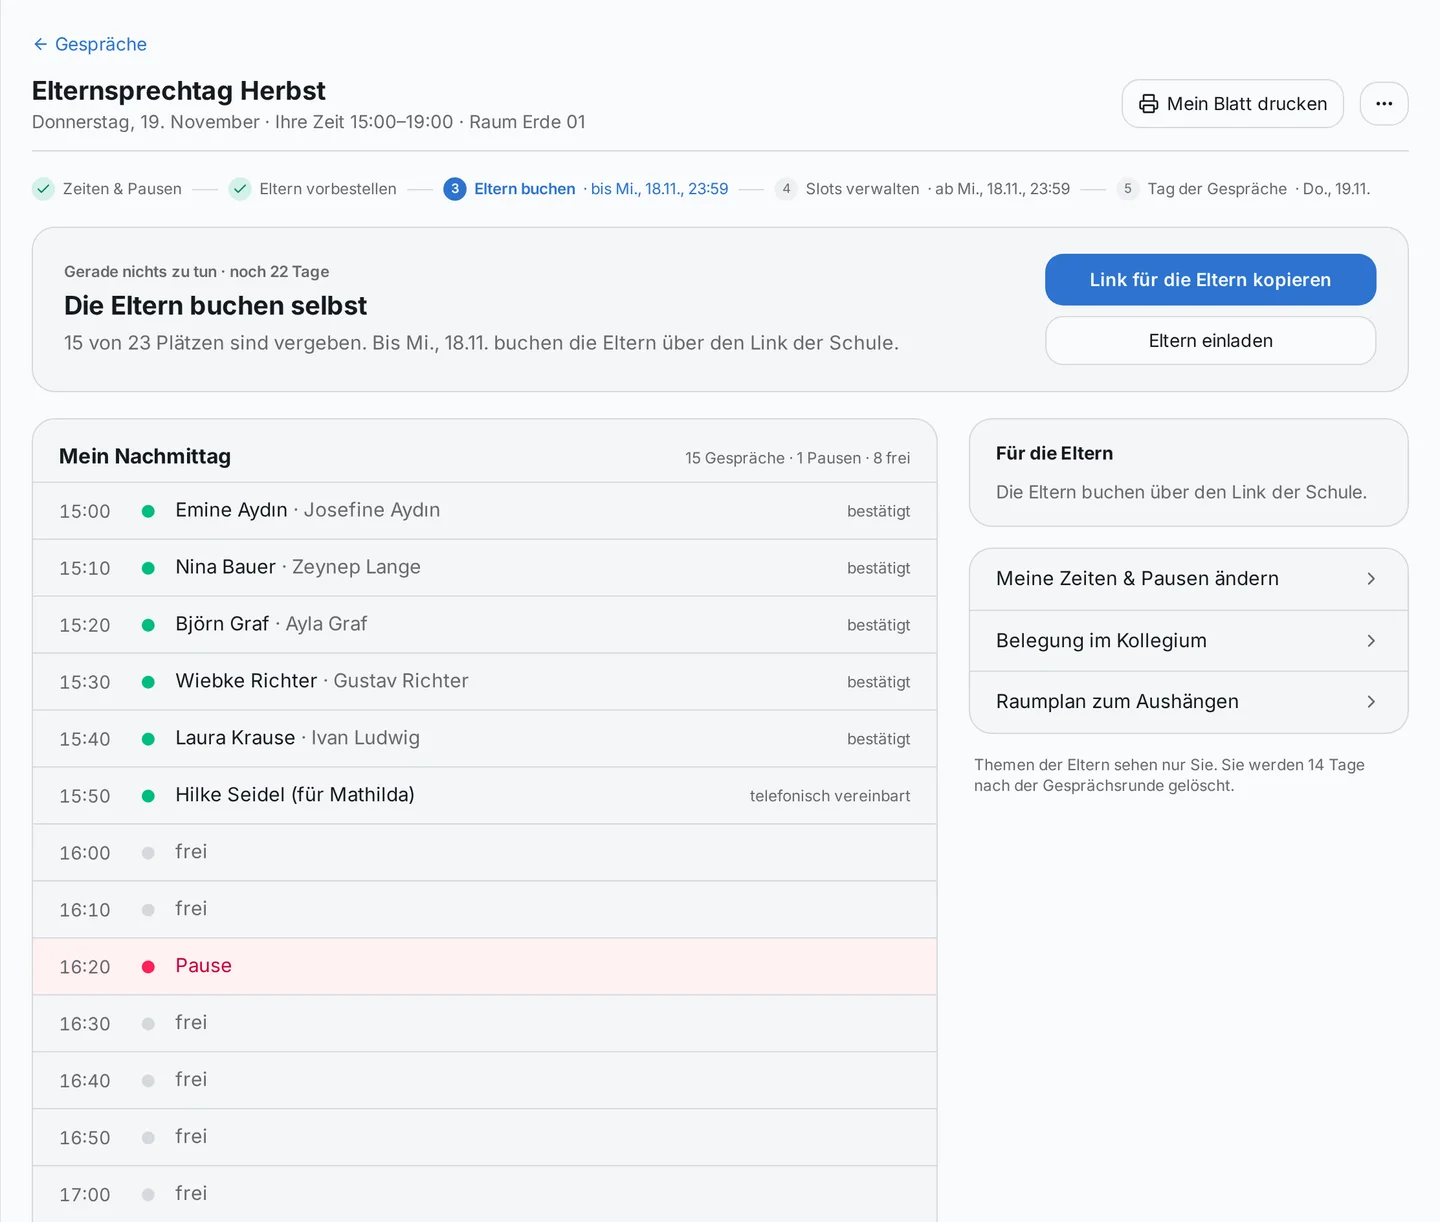Click the step 3 badge for Eltern buchen
Viewport: 1440px width, 1222px height.
[x=455, y=189]
